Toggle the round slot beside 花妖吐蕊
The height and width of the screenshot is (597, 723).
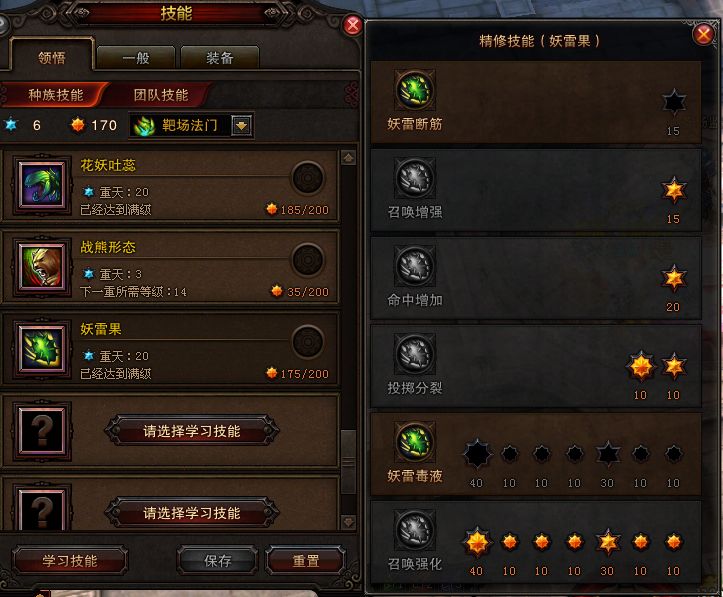pyautogui.click(x=308, y=178)
